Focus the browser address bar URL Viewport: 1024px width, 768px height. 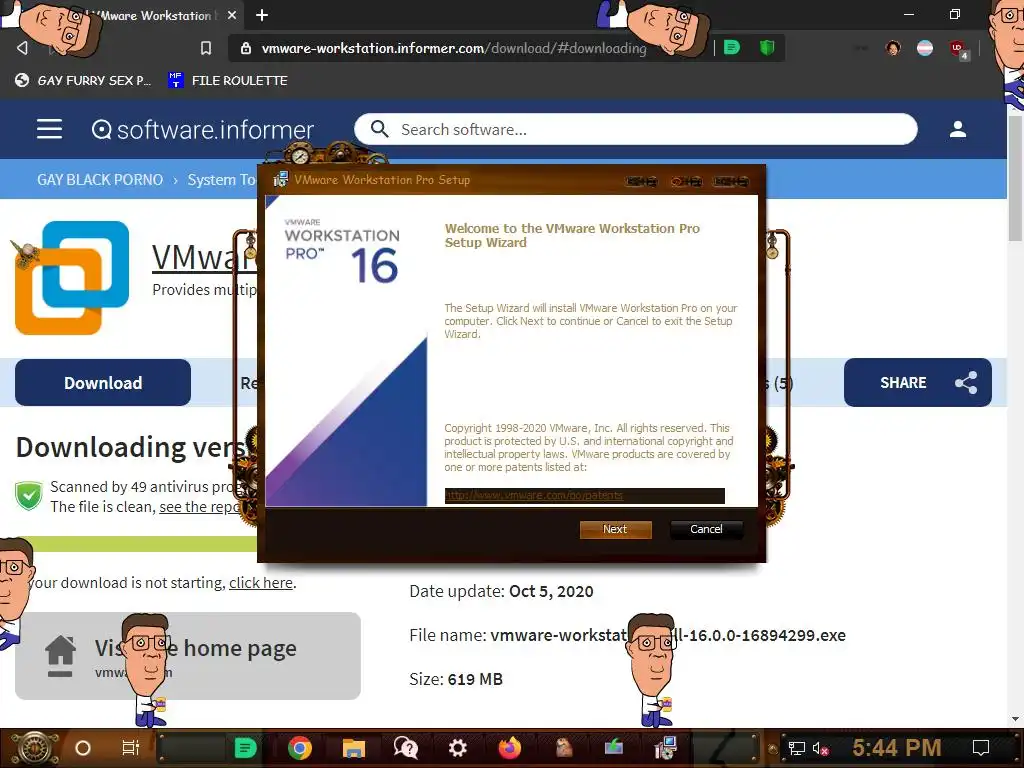coord(454,48)
